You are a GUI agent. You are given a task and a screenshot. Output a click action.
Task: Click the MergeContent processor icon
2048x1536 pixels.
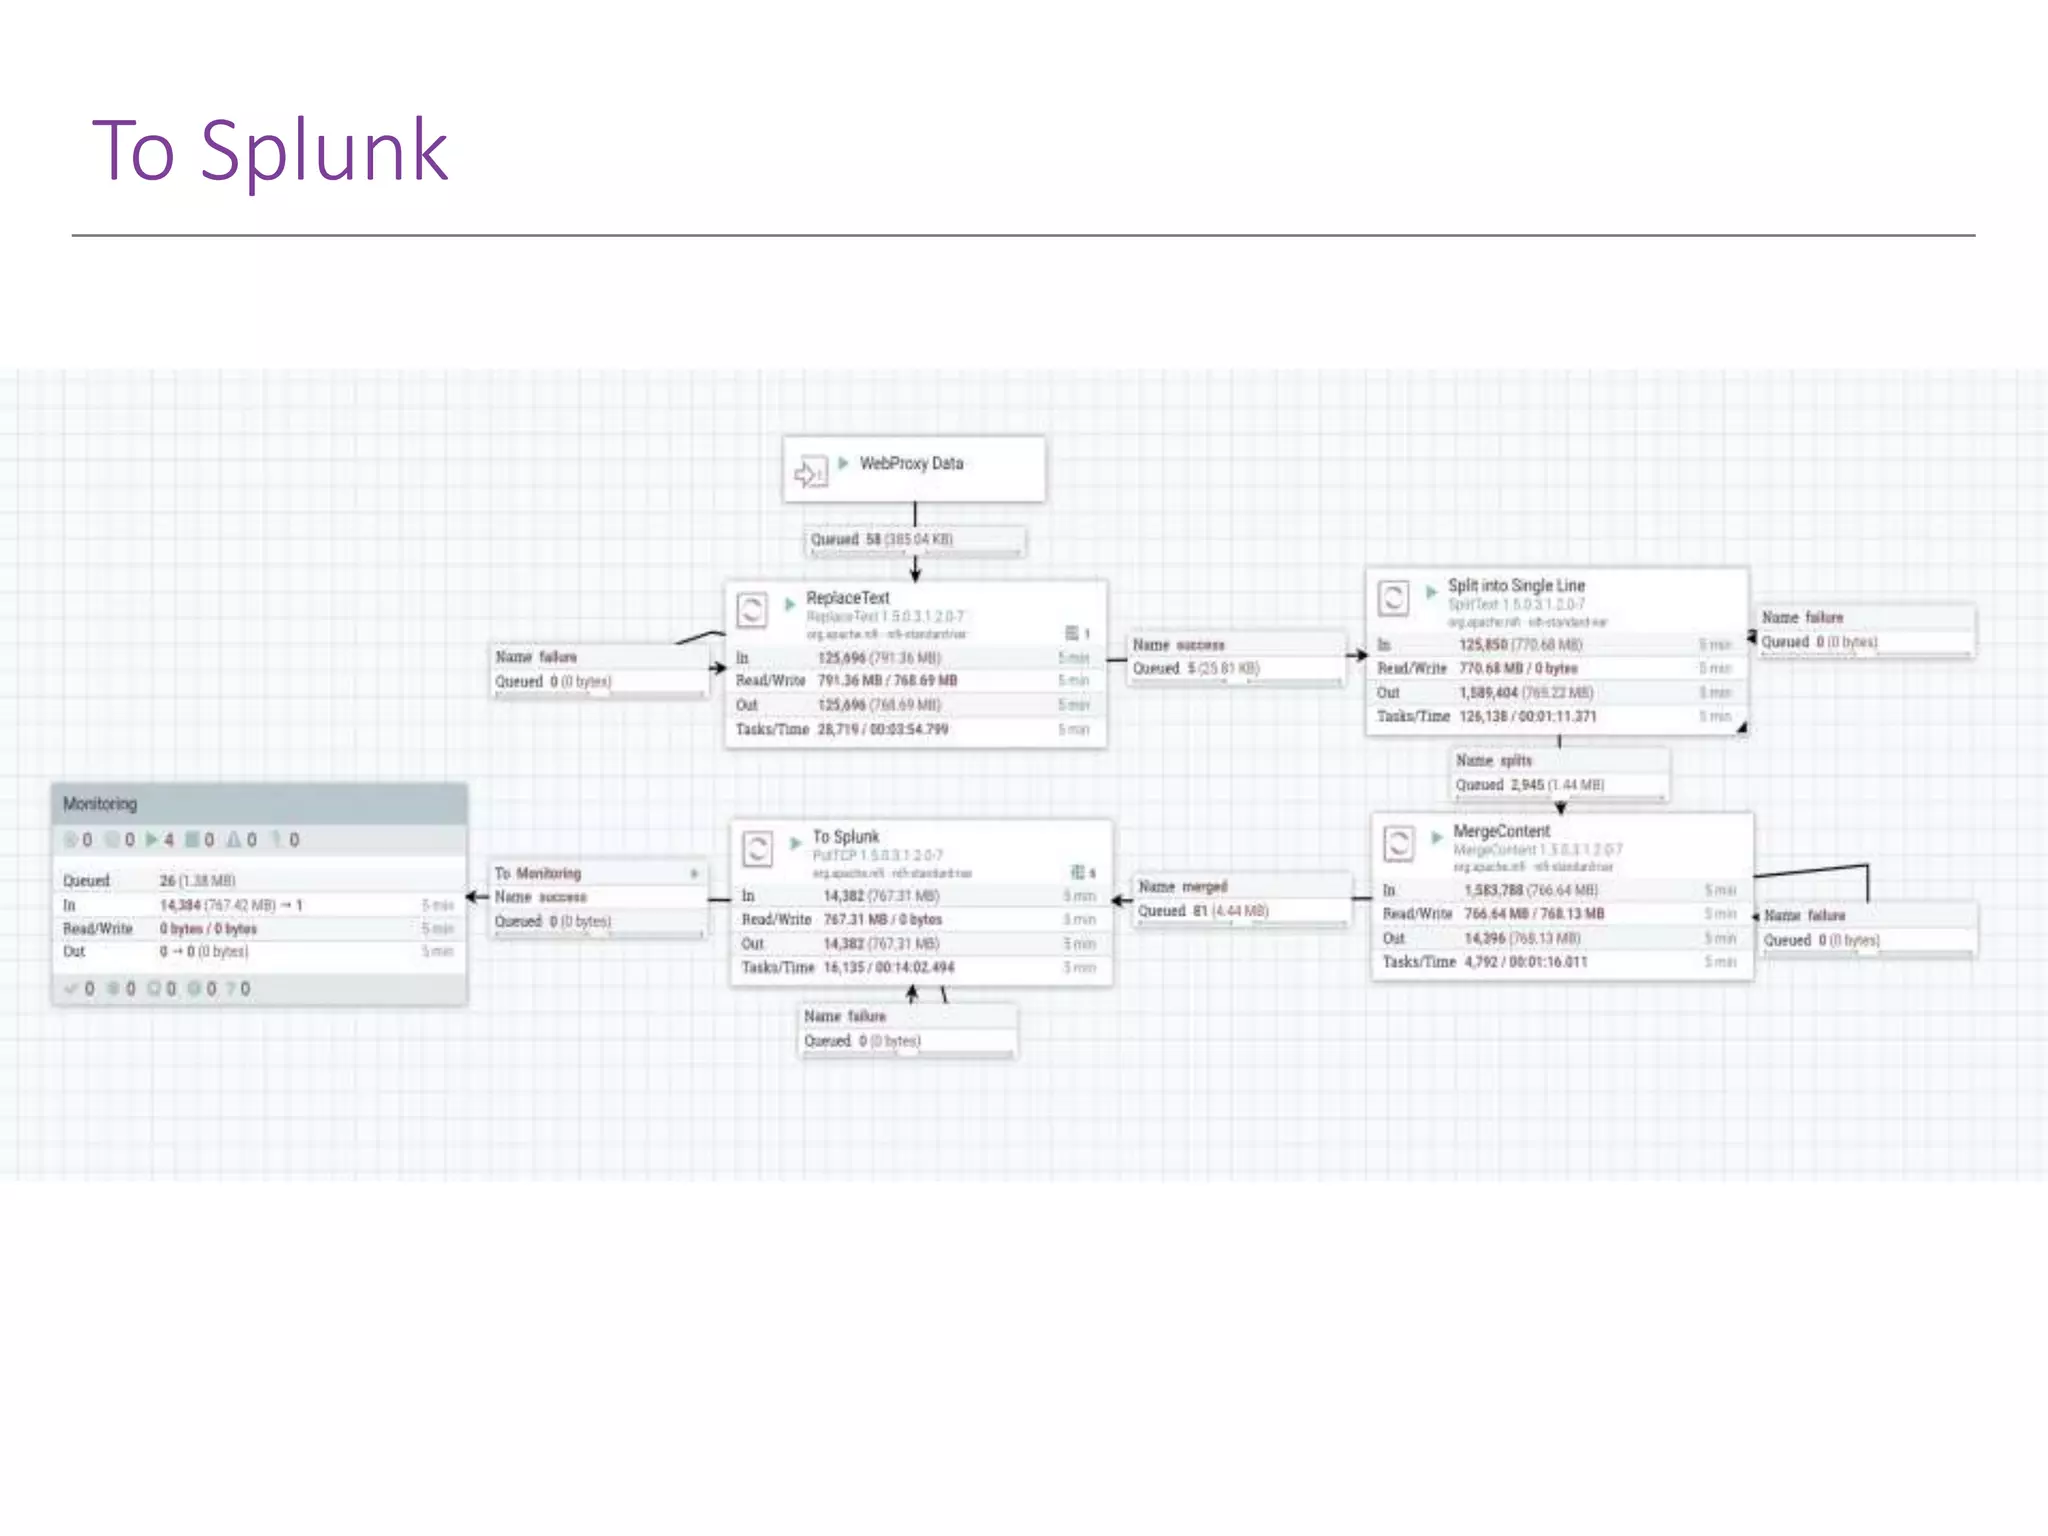[x=1398, y=844]
